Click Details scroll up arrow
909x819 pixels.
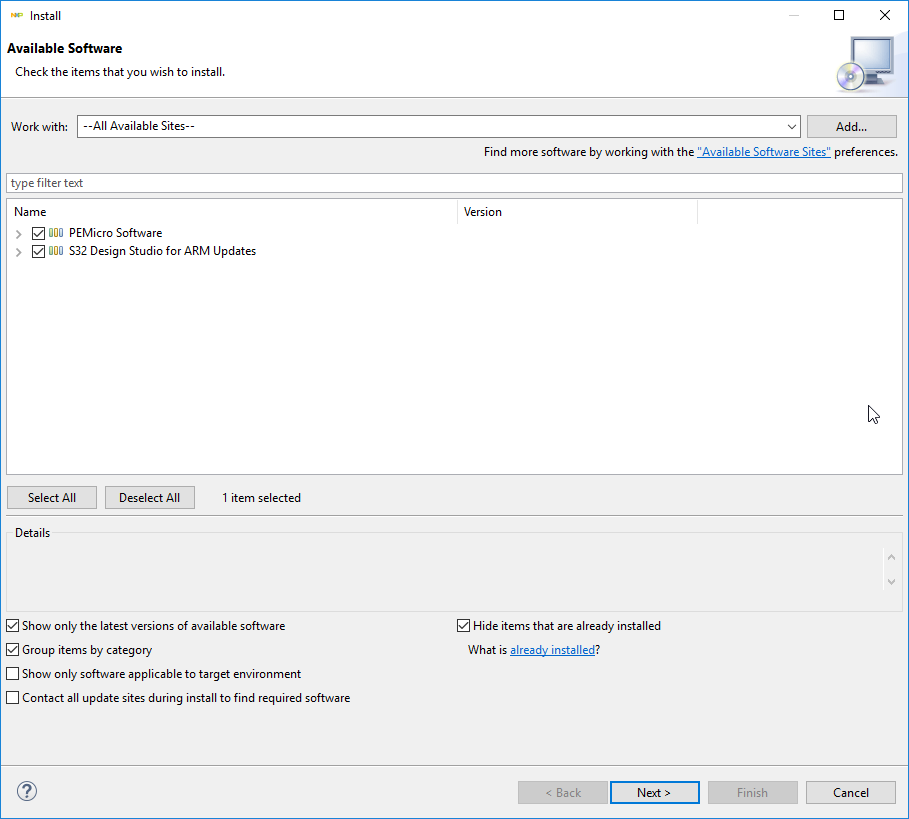892,558
